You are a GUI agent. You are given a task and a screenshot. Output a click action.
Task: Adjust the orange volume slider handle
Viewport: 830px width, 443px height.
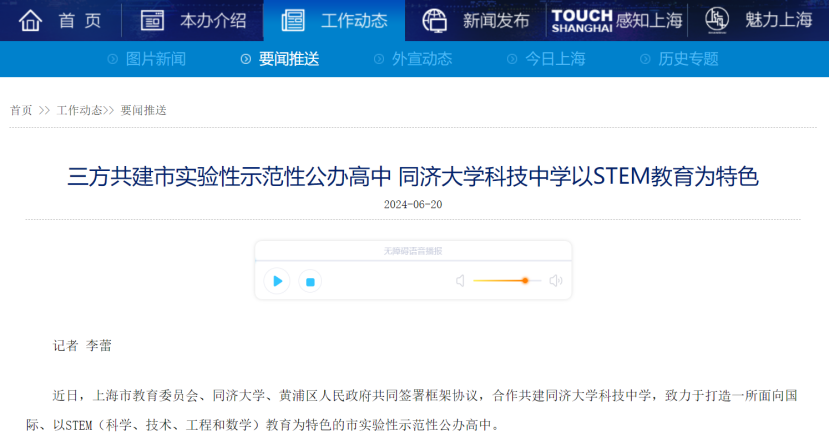click(525, 281)
